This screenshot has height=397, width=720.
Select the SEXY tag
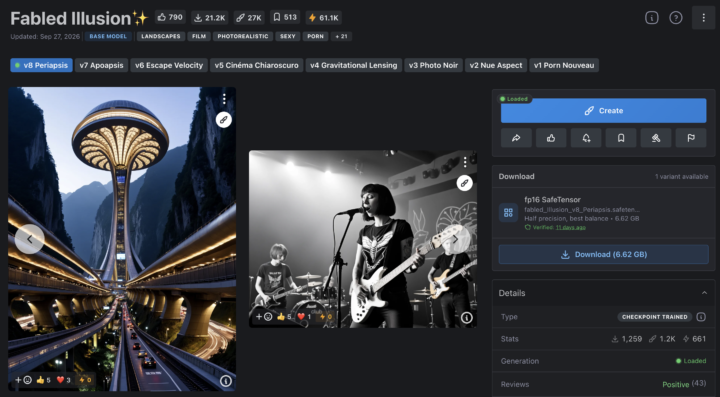(287, 36)
